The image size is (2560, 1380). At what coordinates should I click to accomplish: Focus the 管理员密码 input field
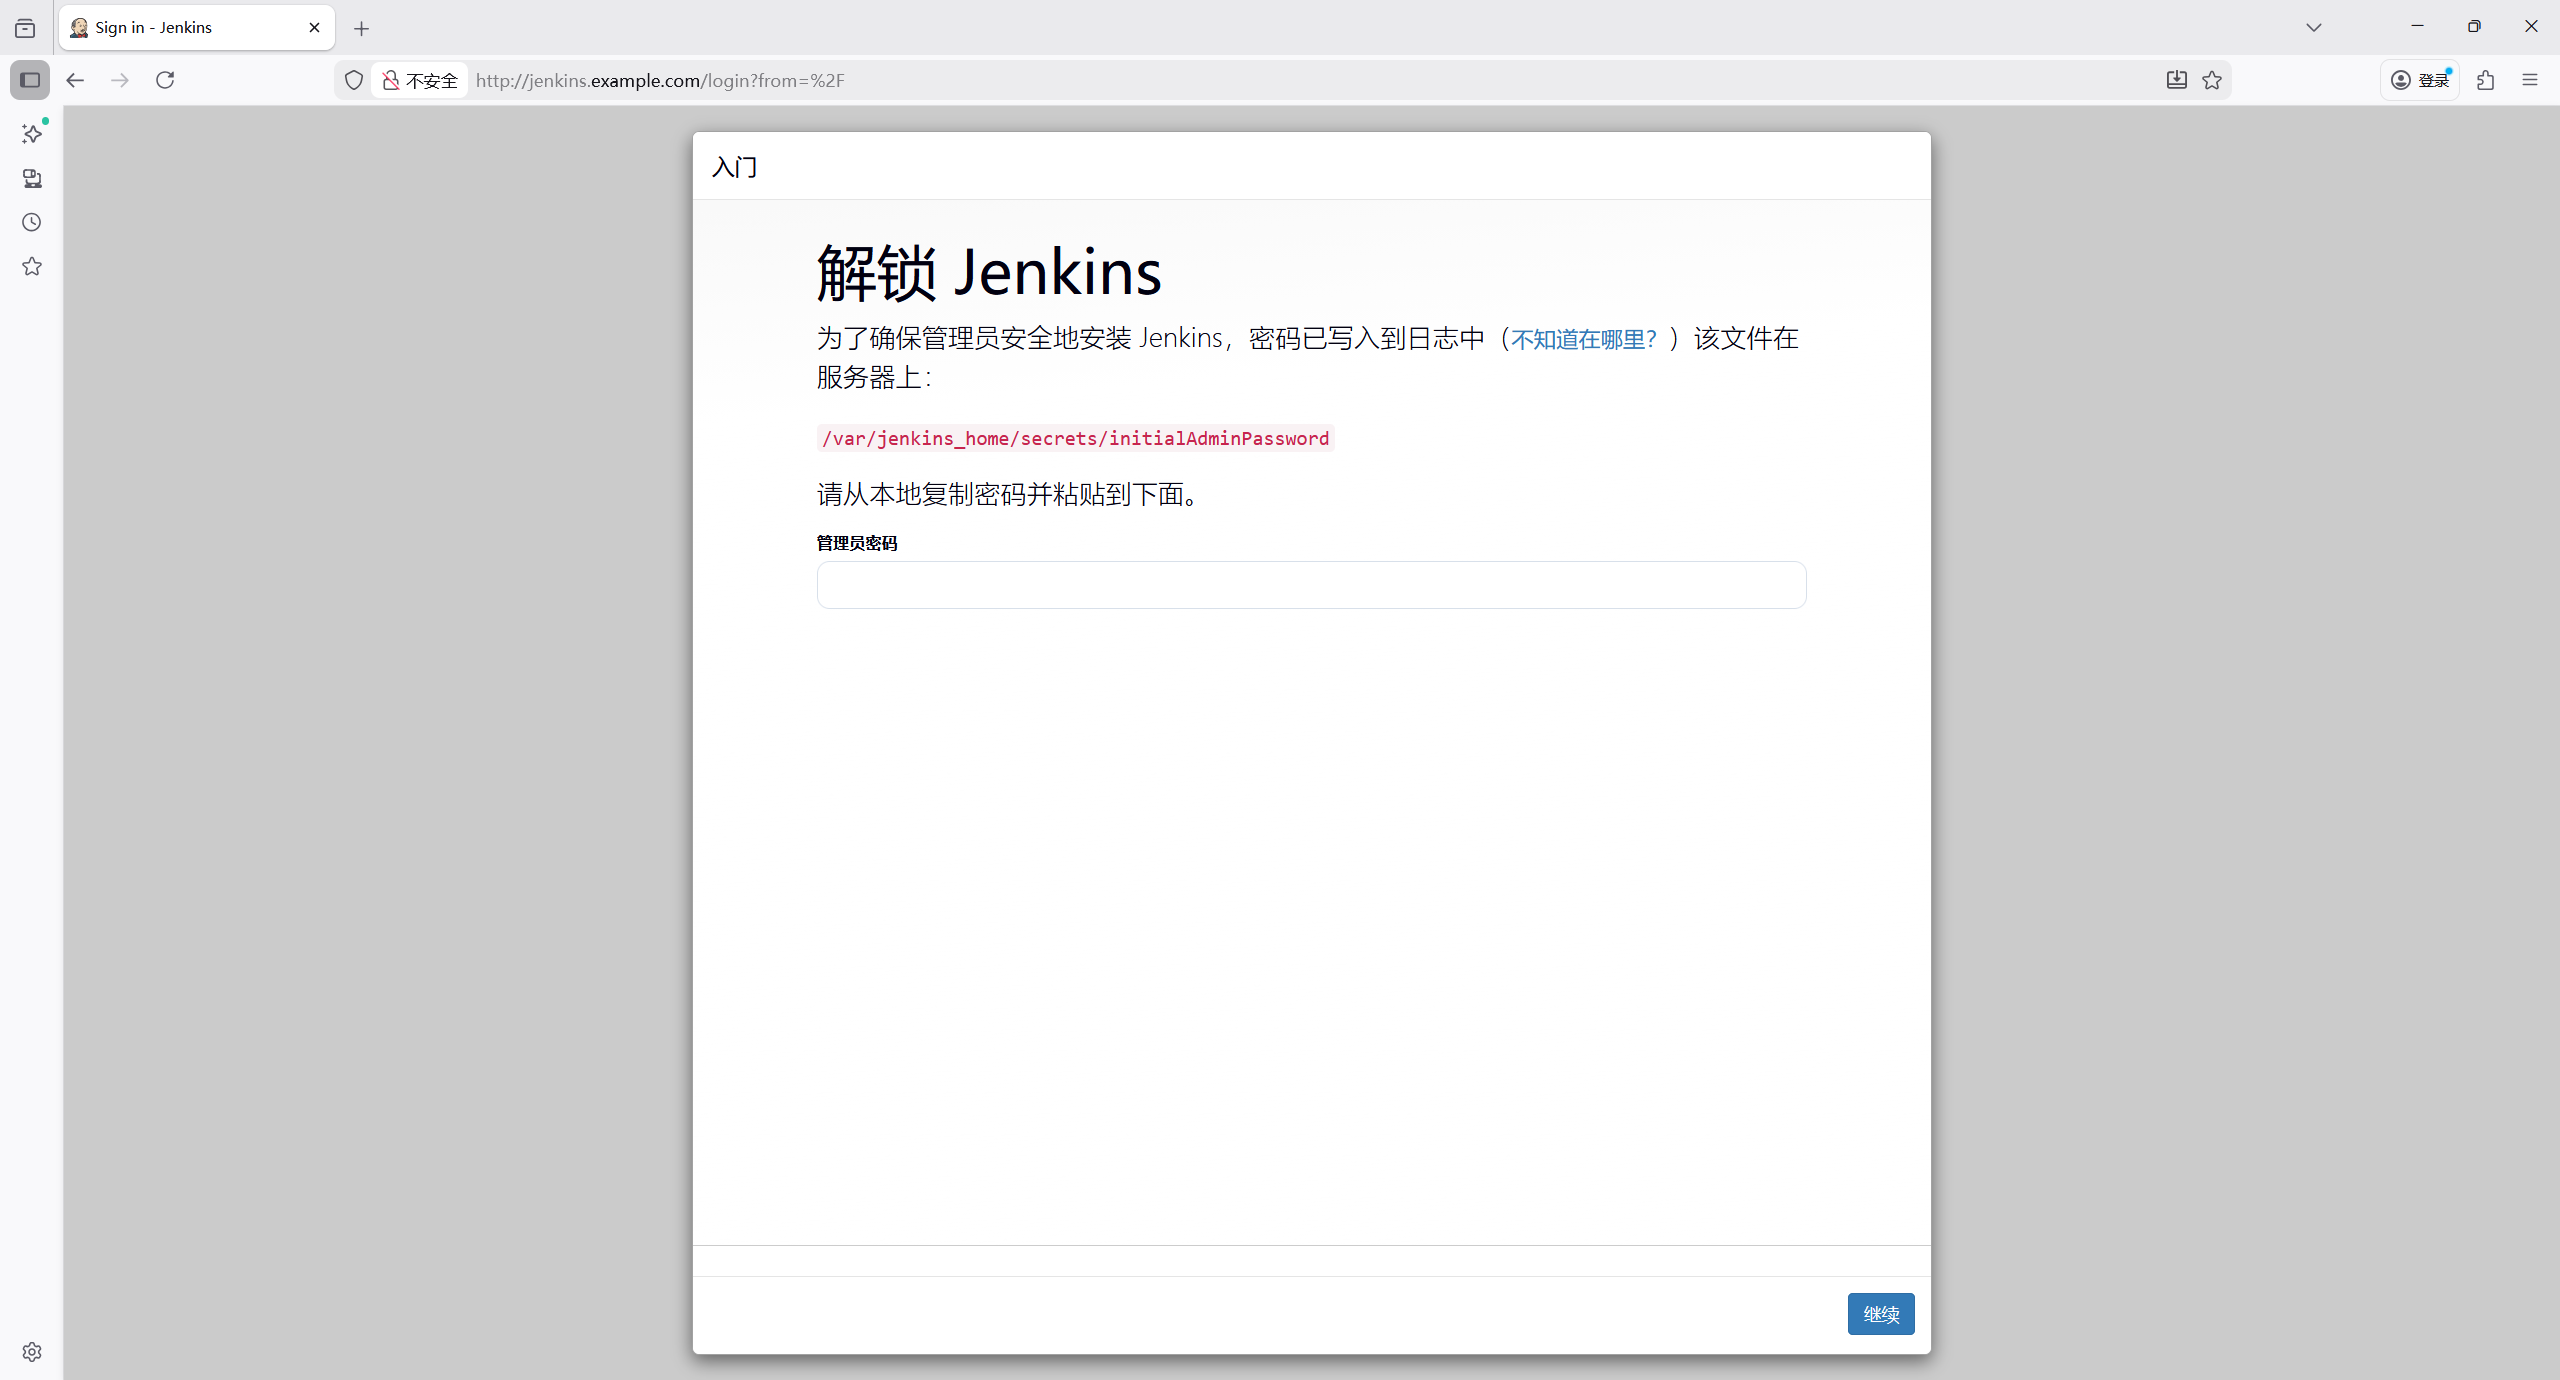tap(1311, 585)
